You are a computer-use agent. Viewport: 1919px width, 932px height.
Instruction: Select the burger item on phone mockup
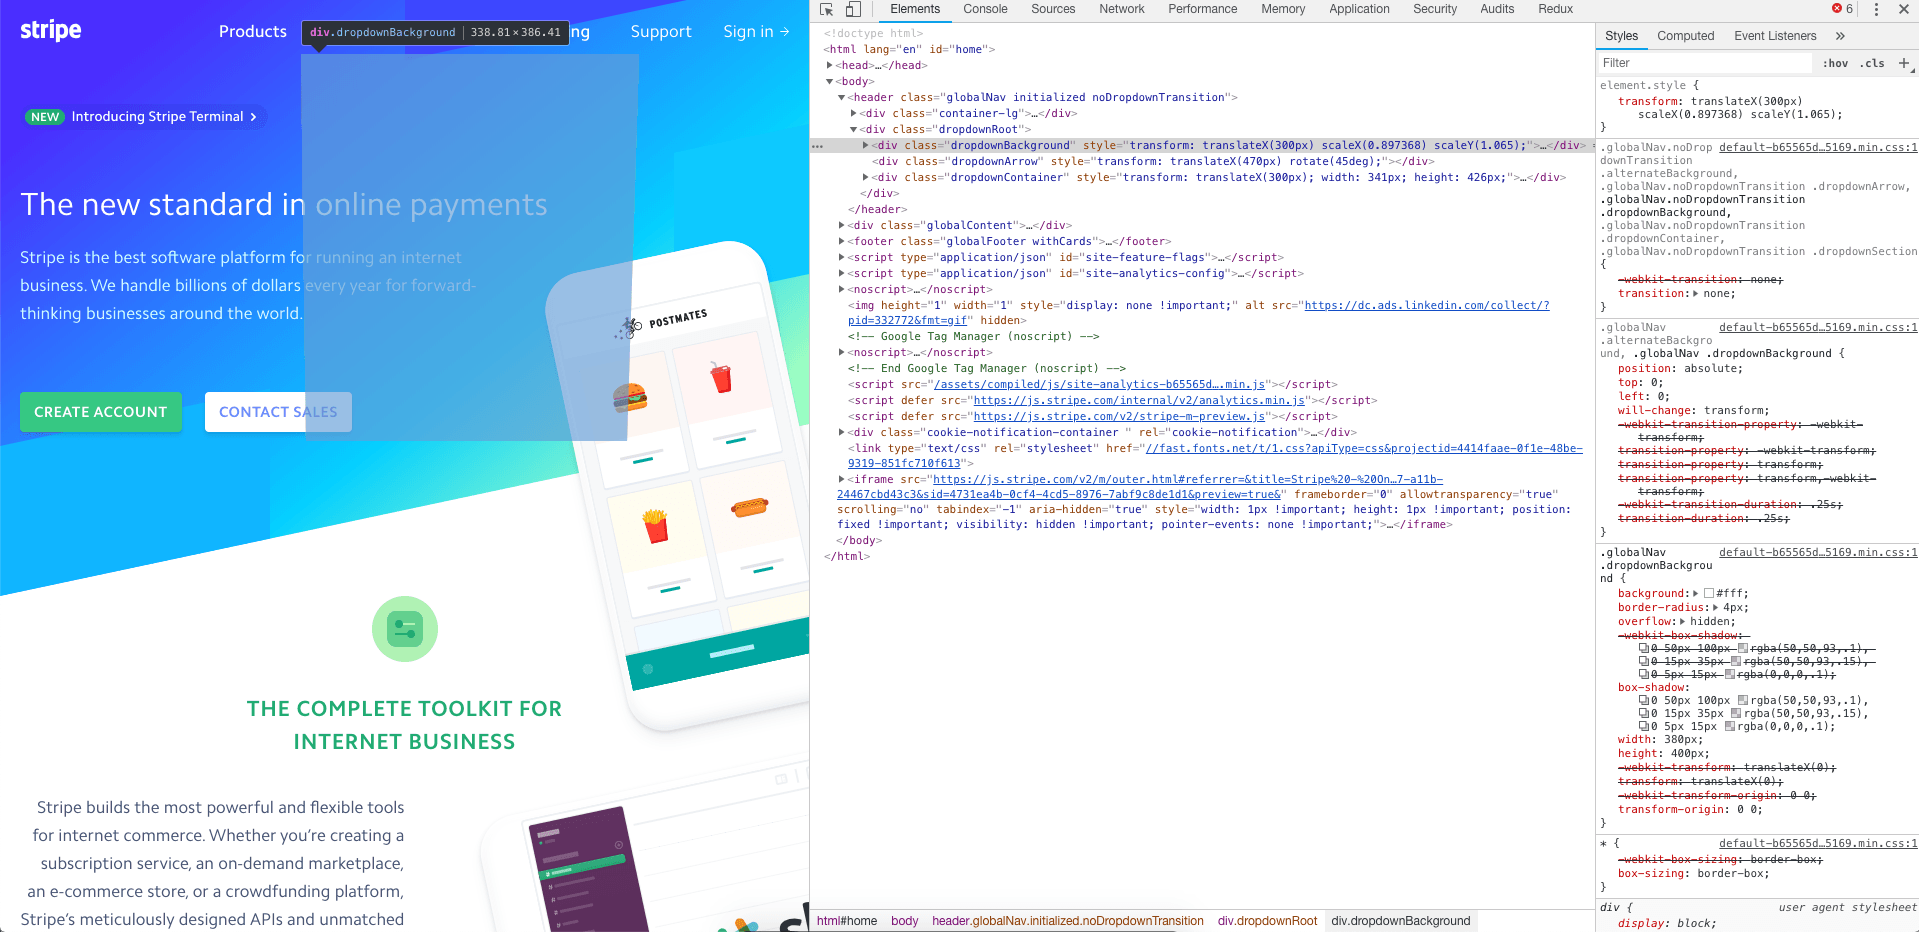[x=630, y=398]
